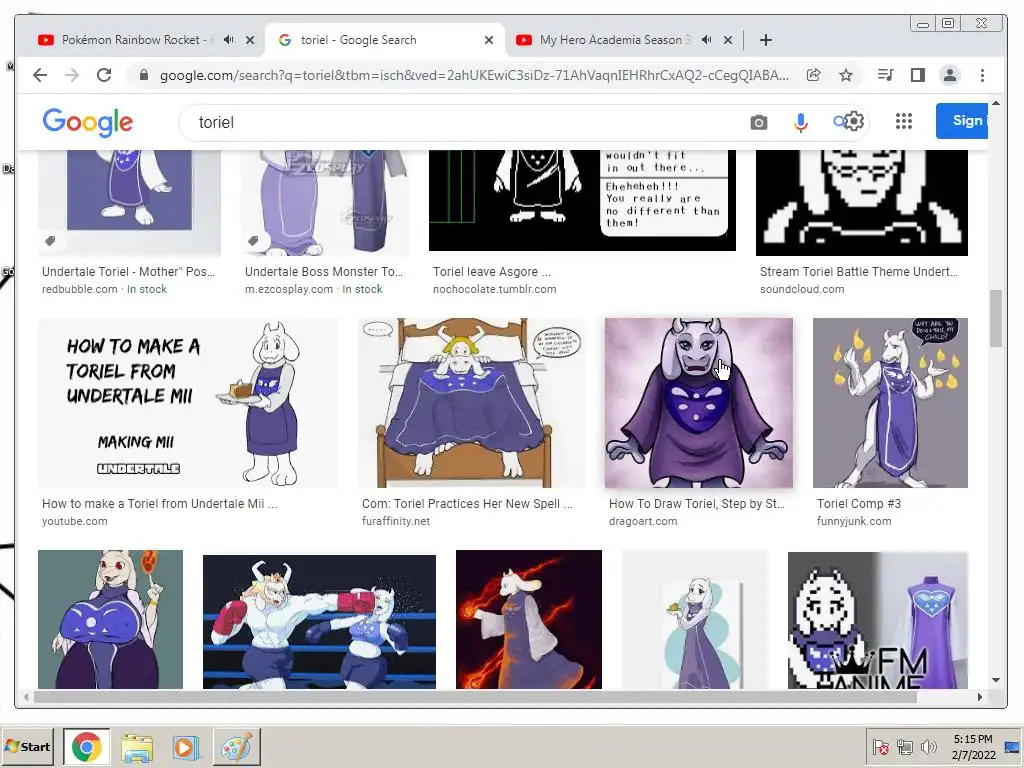Open a new browser tab
This screenshot has height=768, width=1024.
[766, 40]
